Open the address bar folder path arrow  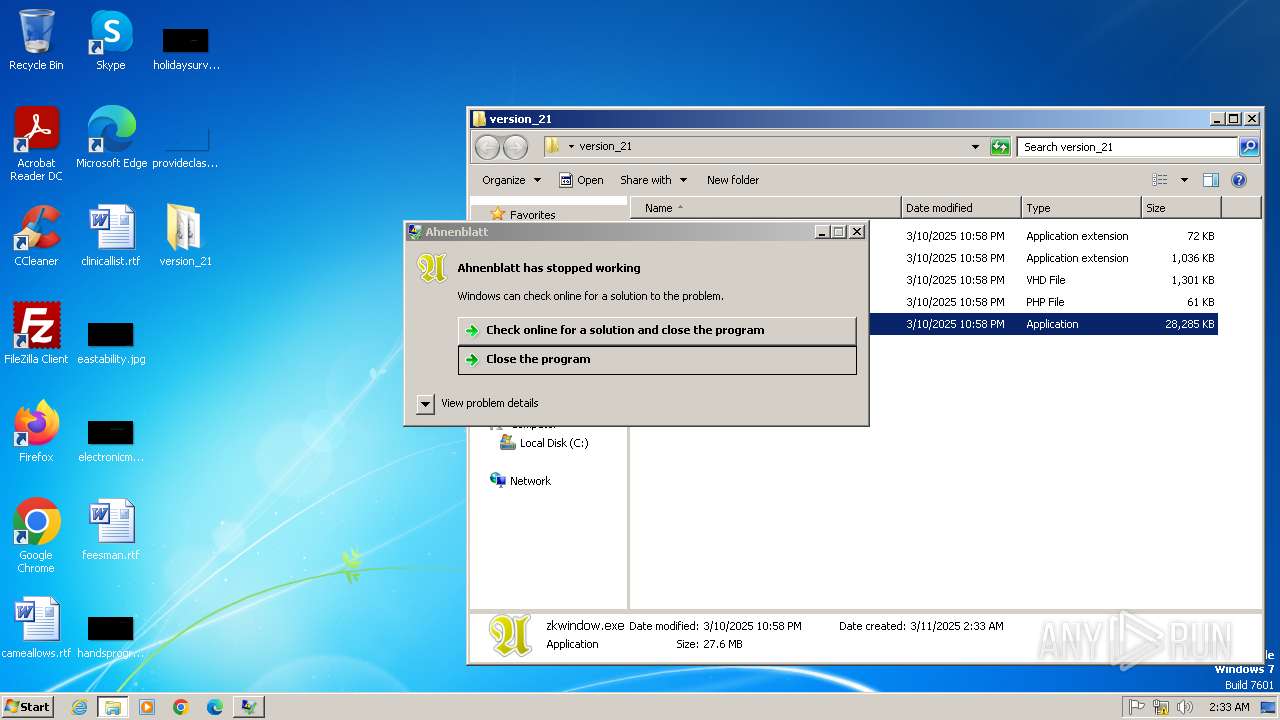click(571, 146)
